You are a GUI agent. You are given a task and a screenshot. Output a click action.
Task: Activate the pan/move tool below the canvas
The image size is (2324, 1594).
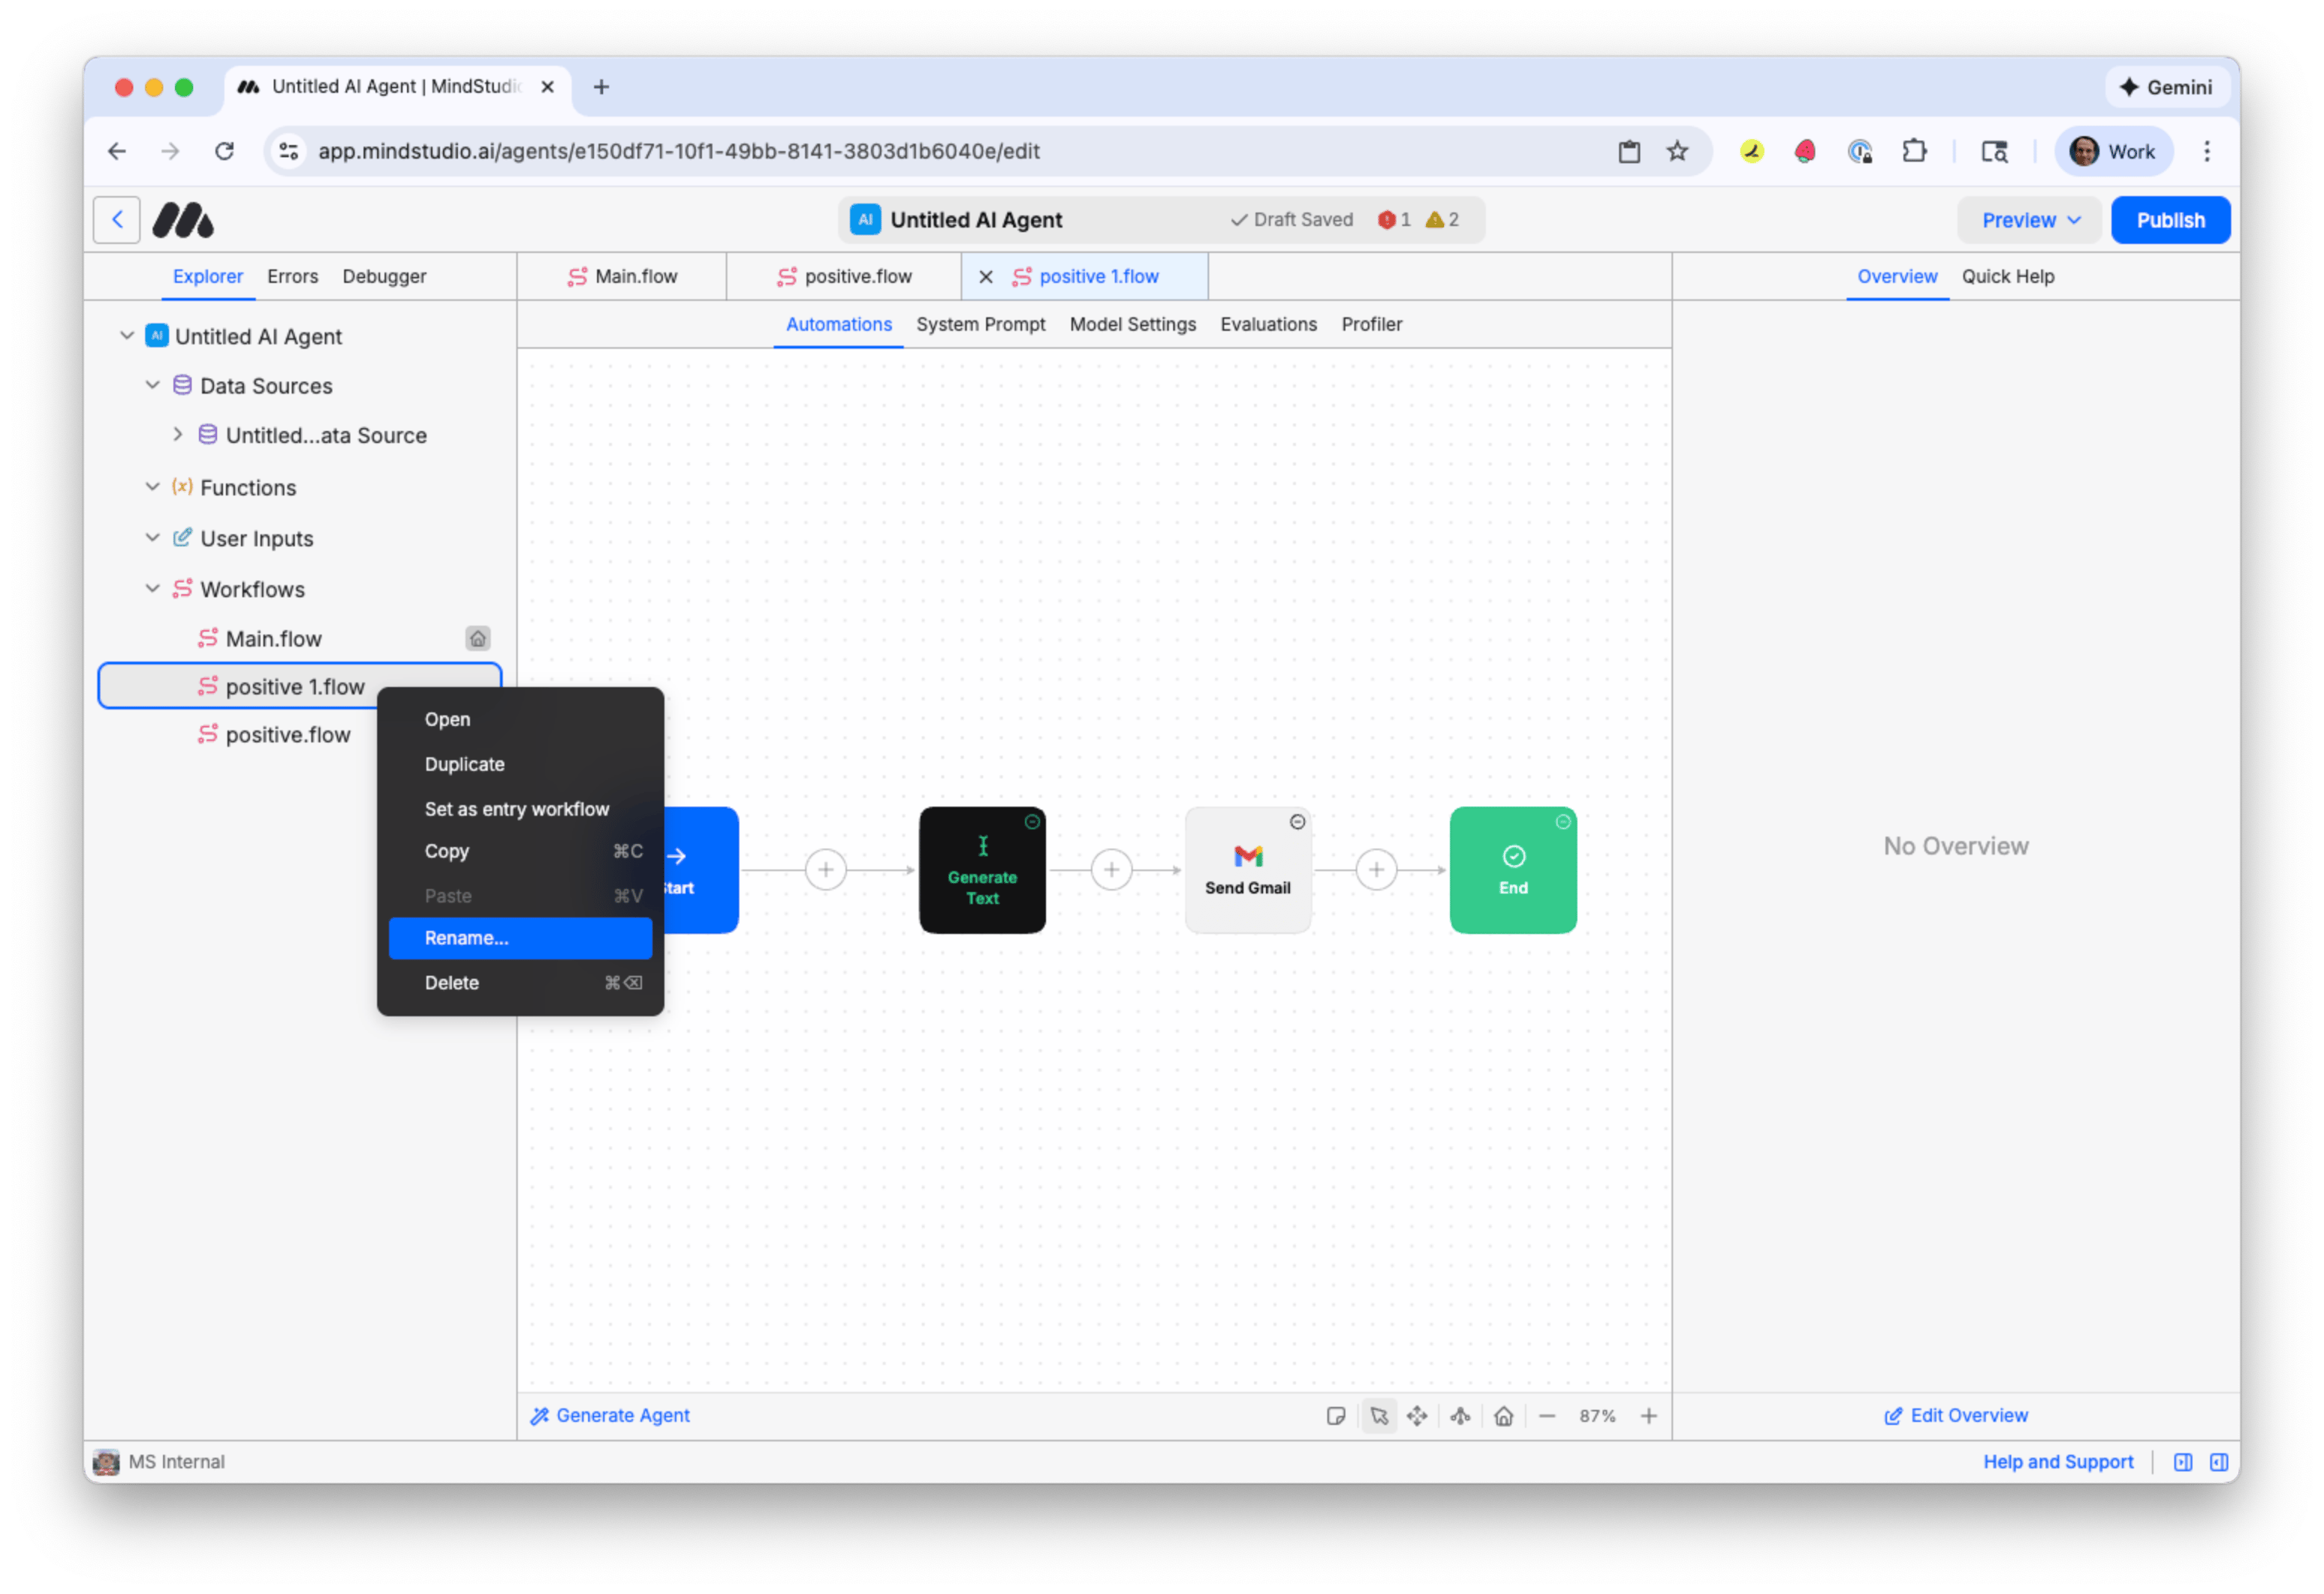(1417, 1416)
